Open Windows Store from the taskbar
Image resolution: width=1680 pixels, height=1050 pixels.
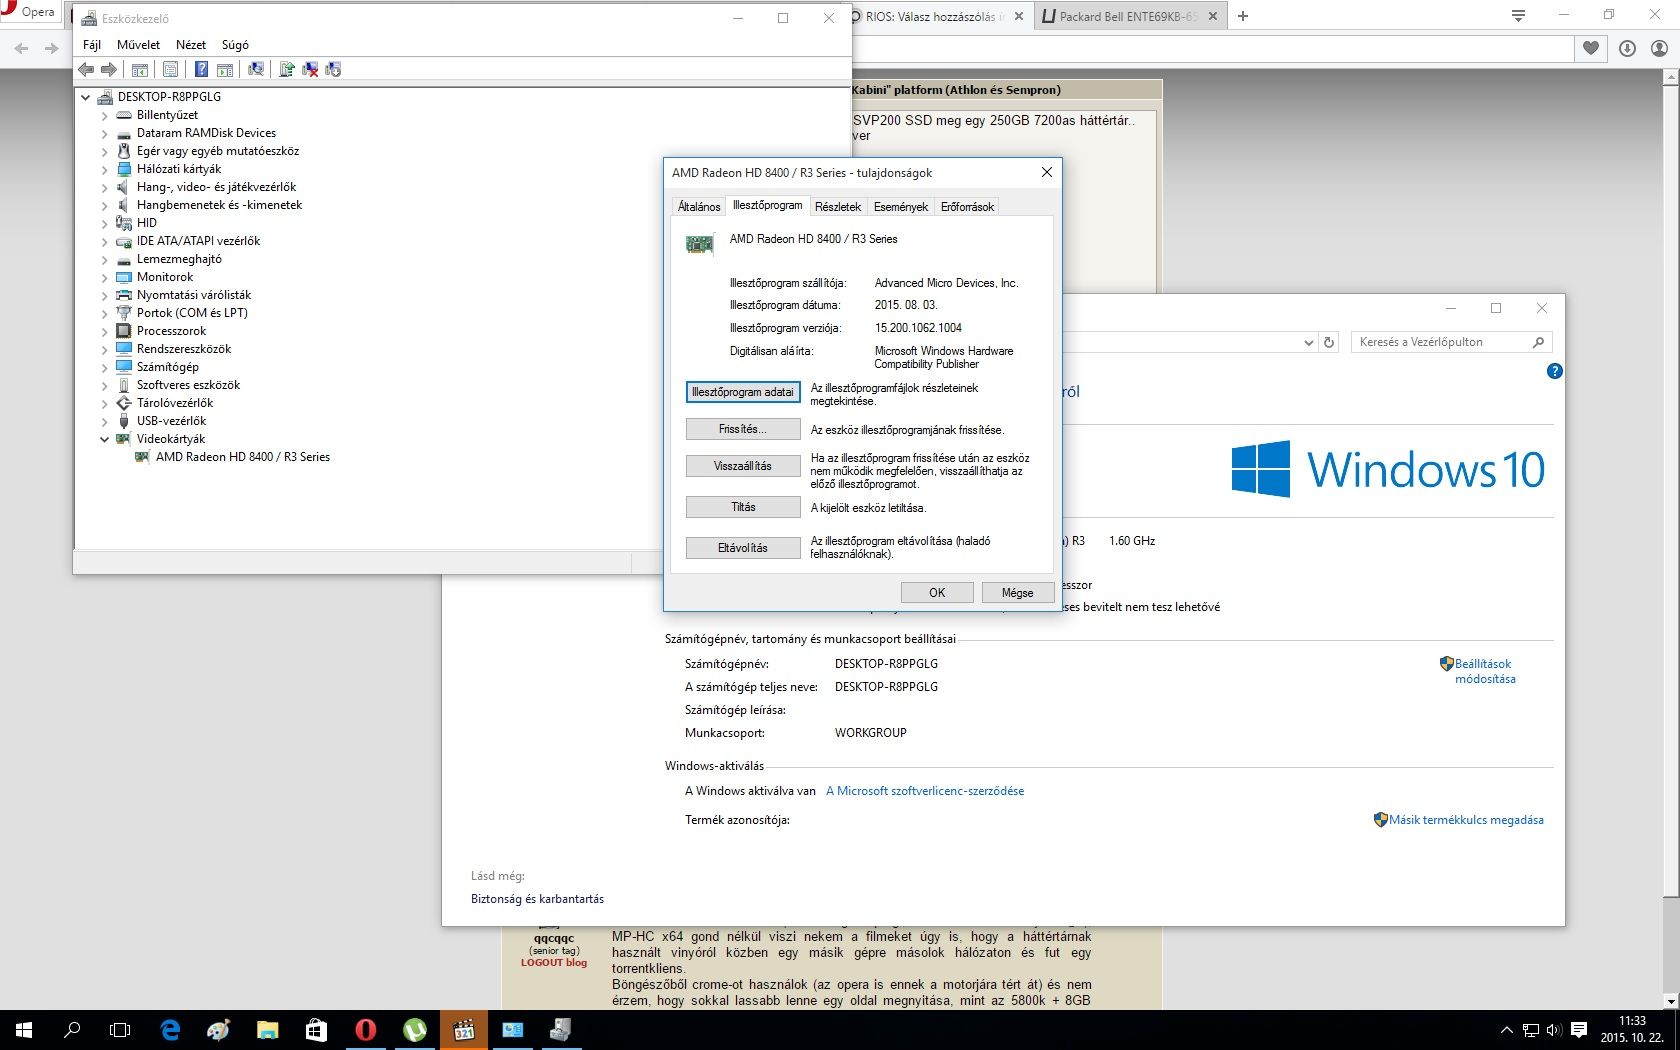[316, 1029]
